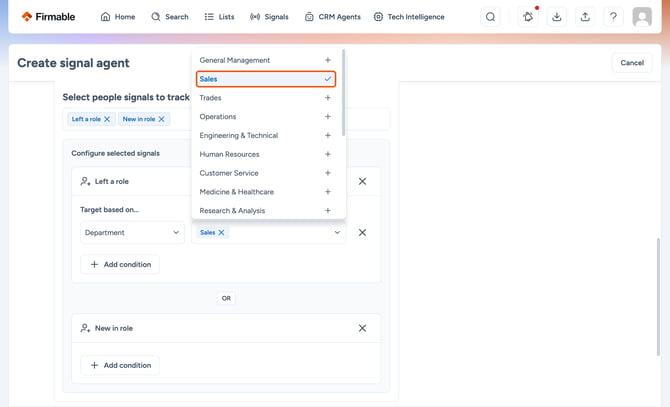This screenshot has height=407, width=670.
Task: Remove the Left a role tag
Action: [107, 119]
